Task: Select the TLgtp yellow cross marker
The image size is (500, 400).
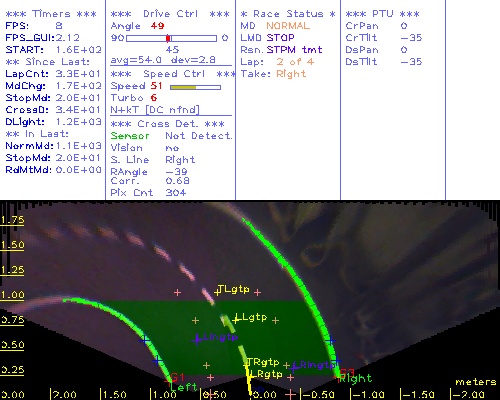Action: tap(218, 293)
